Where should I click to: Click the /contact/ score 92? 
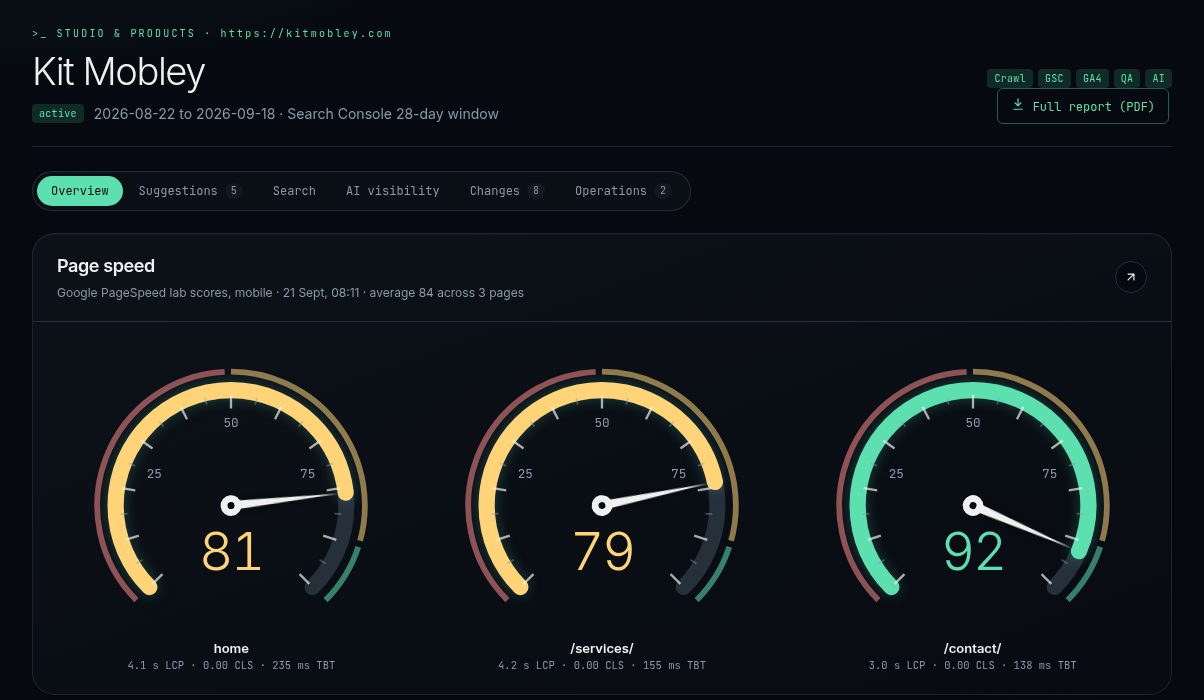tap(973, 551)
